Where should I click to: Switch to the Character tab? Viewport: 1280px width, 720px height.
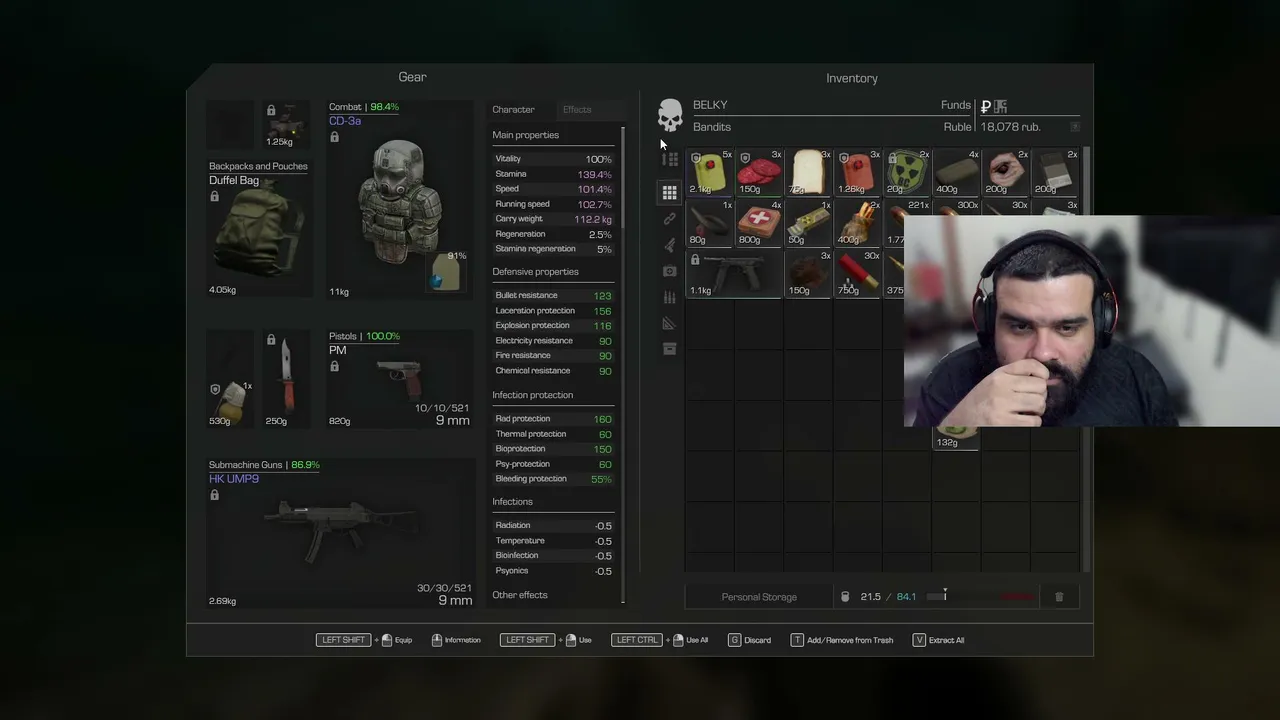tap(513, 109)
